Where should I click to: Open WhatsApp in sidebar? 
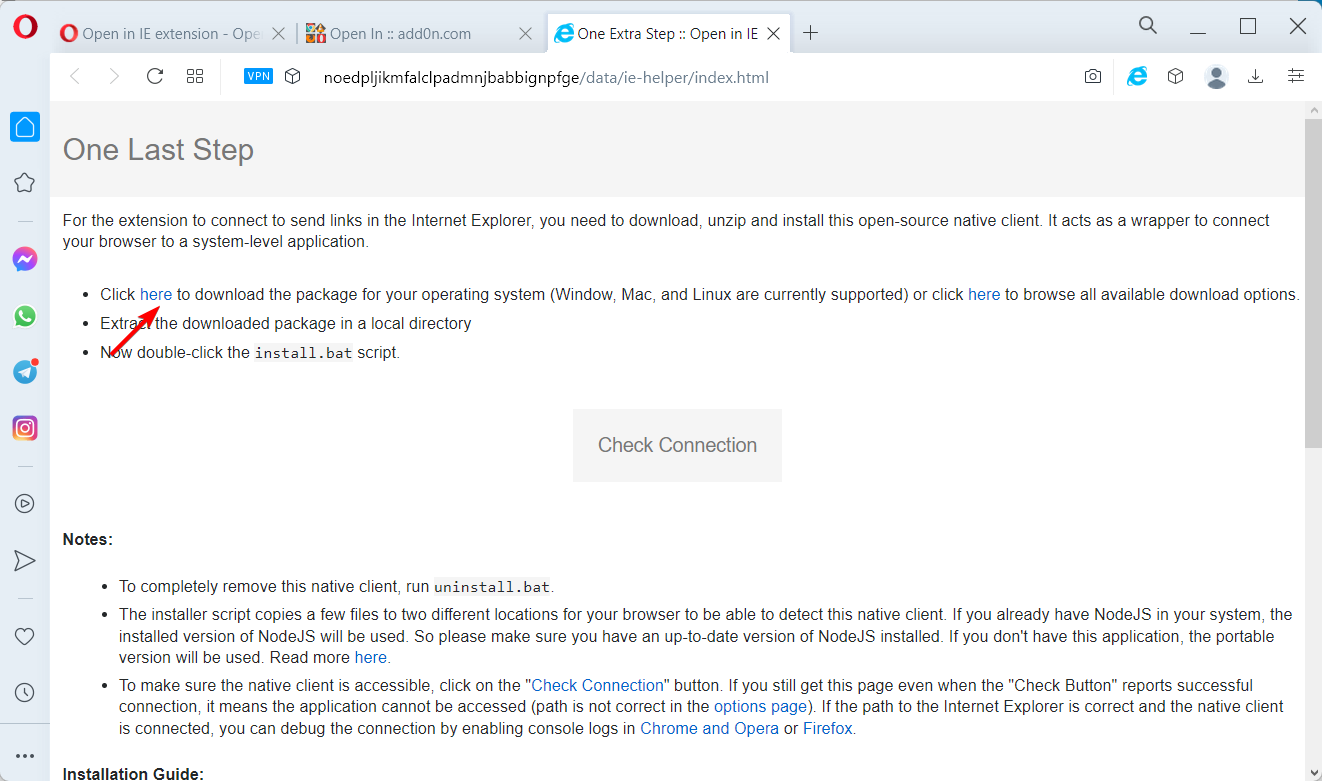coord(25,316)
